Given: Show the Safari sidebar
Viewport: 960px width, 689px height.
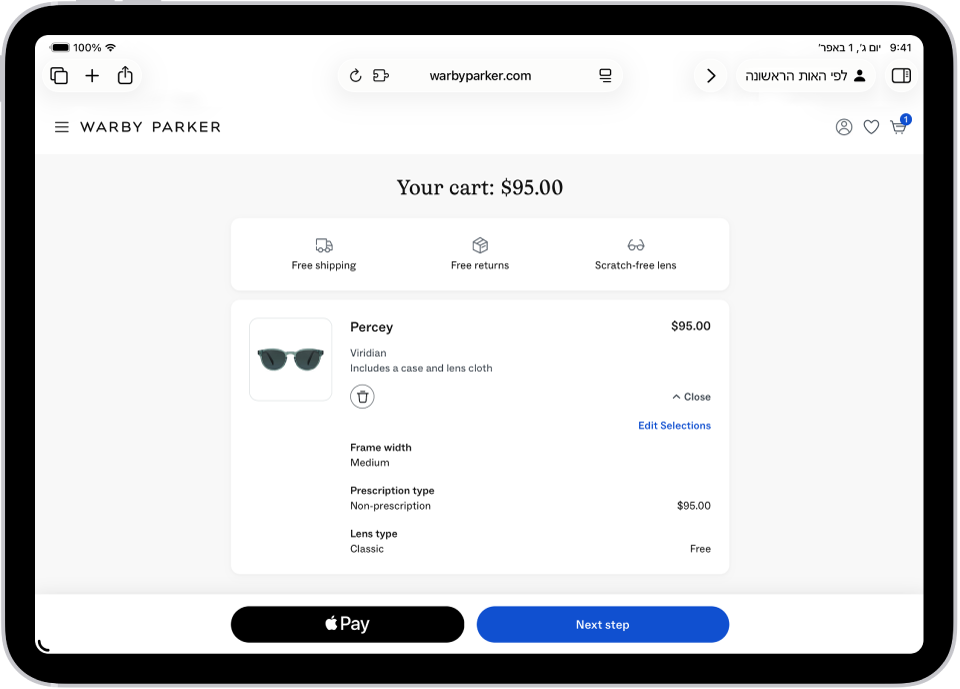Looking at the screenshot, I should pyautogui.click(x=901, y=76).
